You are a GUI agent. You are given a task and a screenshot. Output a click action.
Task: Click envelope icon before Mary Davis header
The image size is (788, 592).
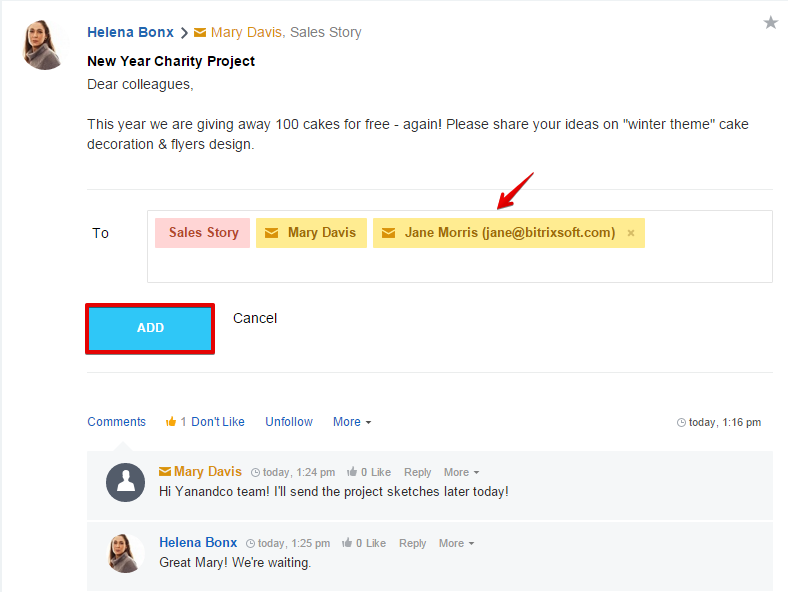200,33
